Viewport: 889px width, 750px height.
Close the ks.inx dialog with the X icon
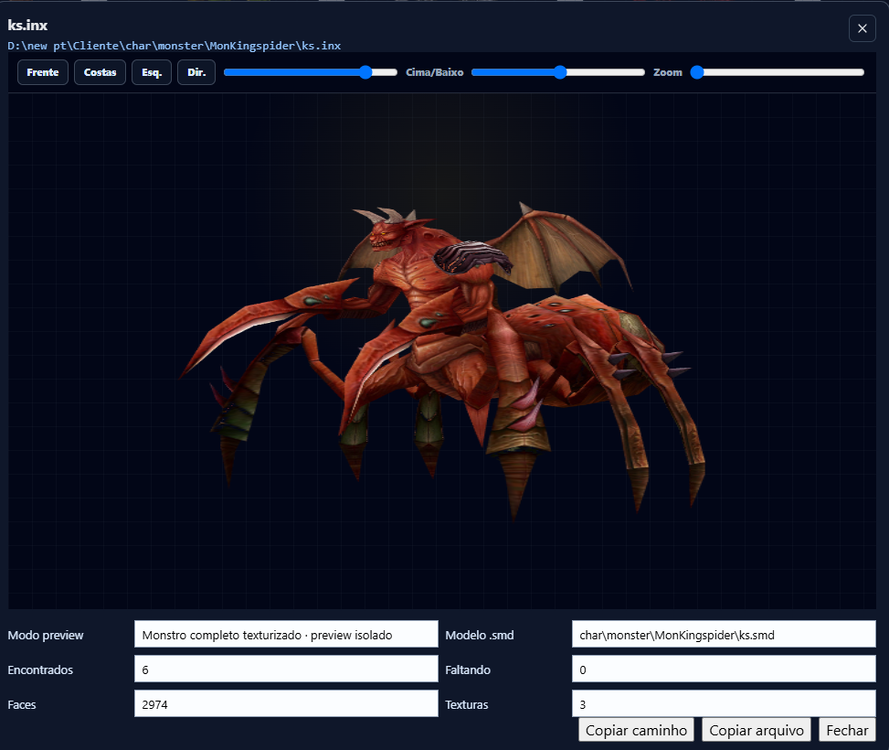[862, 28]
